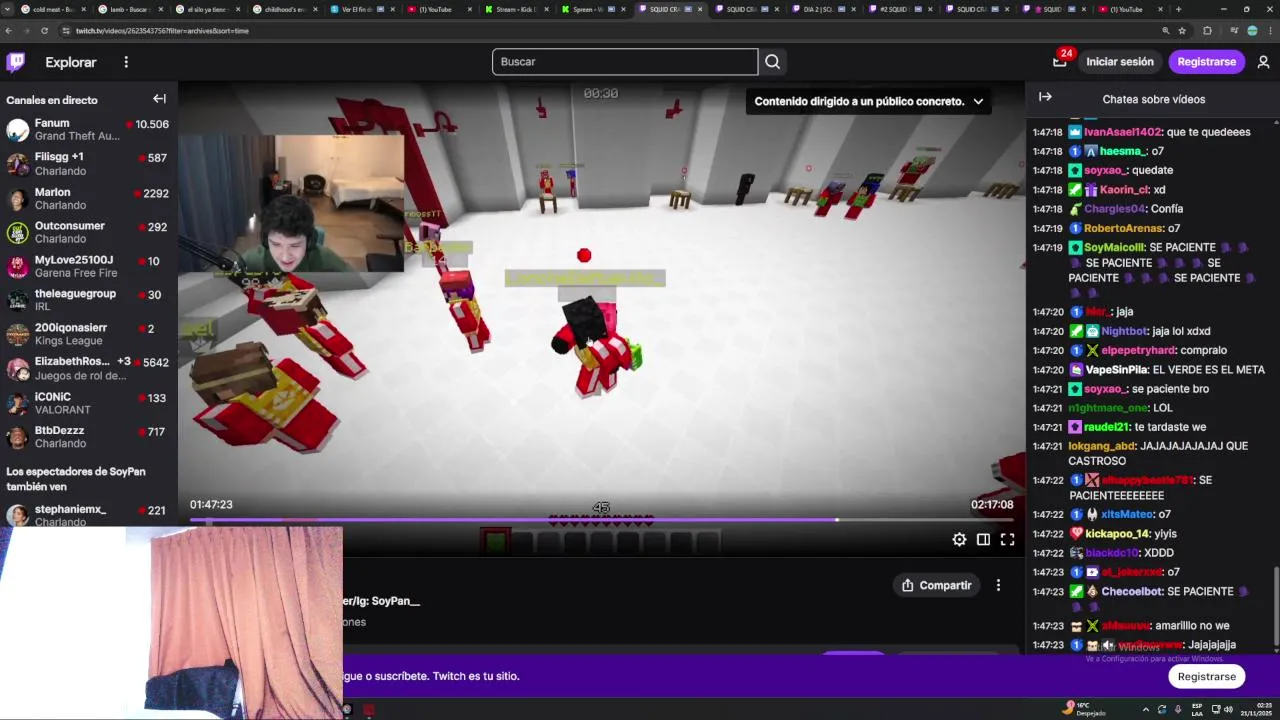Open the Outconsumer channel row
Image resolution: width=1280 pixels, height=720 pixels.
[89, 232]
